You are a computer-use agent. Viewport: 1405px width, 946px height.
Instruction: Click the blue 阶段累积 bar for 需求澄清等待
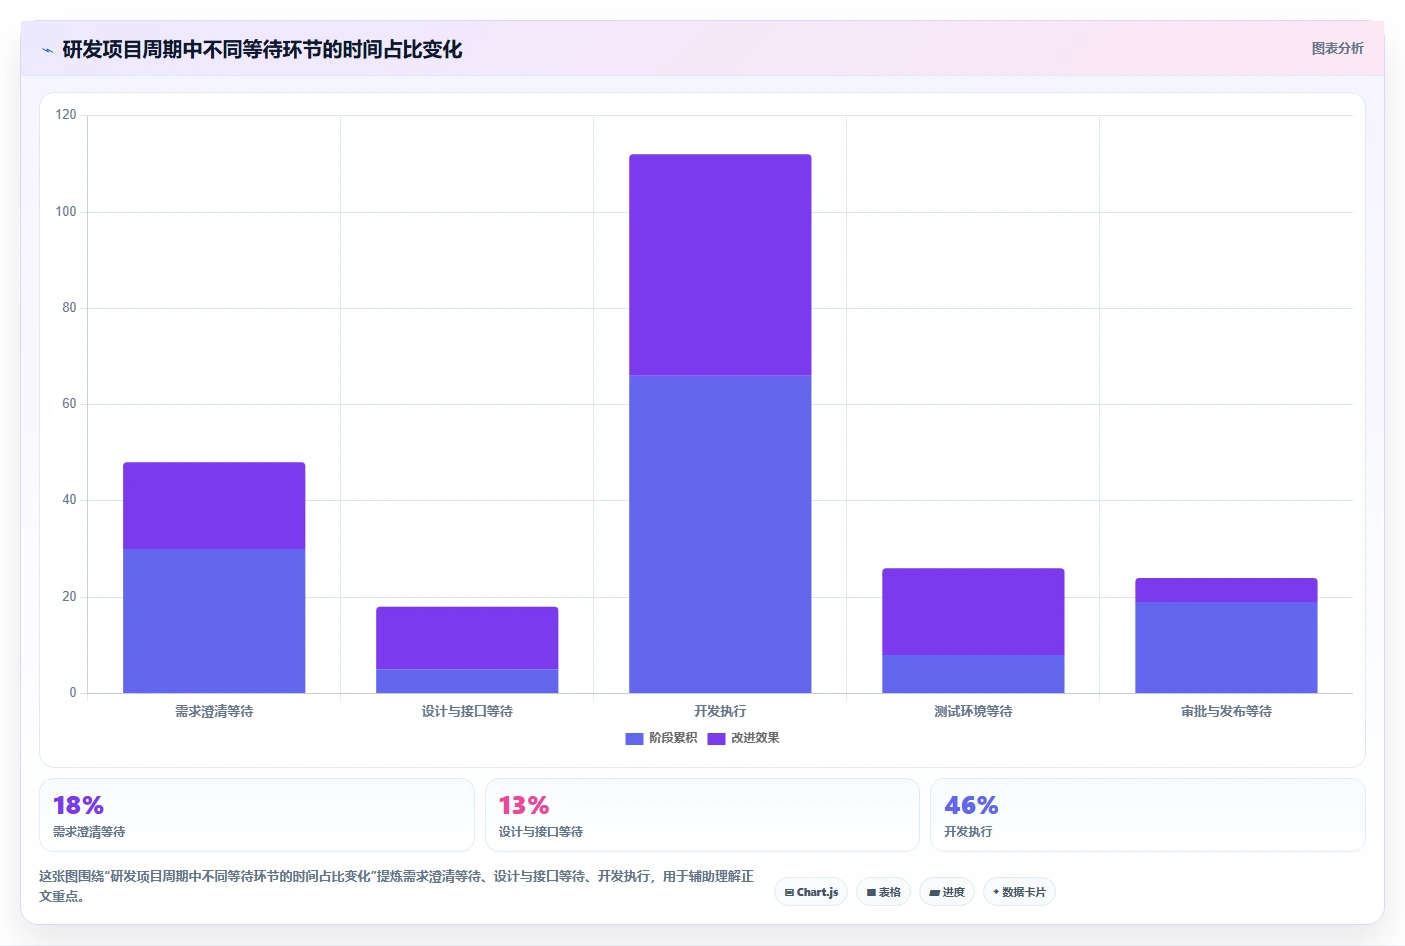[214, 621]
